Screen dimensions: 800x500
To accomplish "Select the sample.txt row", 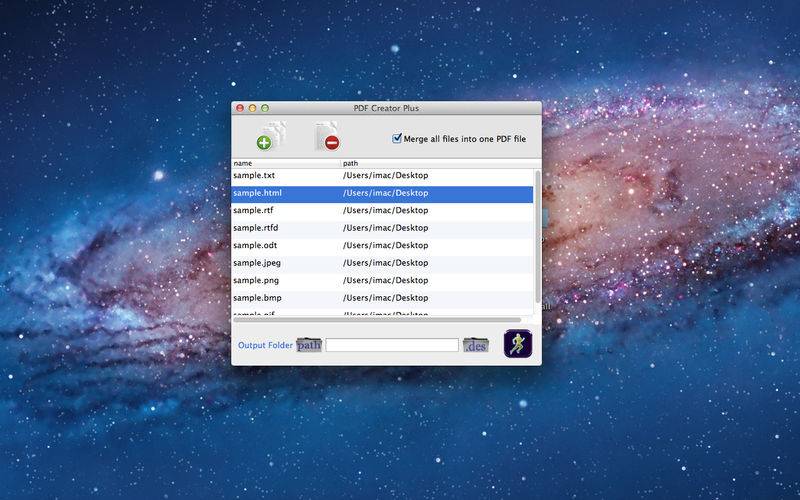I will click(383, 176).
